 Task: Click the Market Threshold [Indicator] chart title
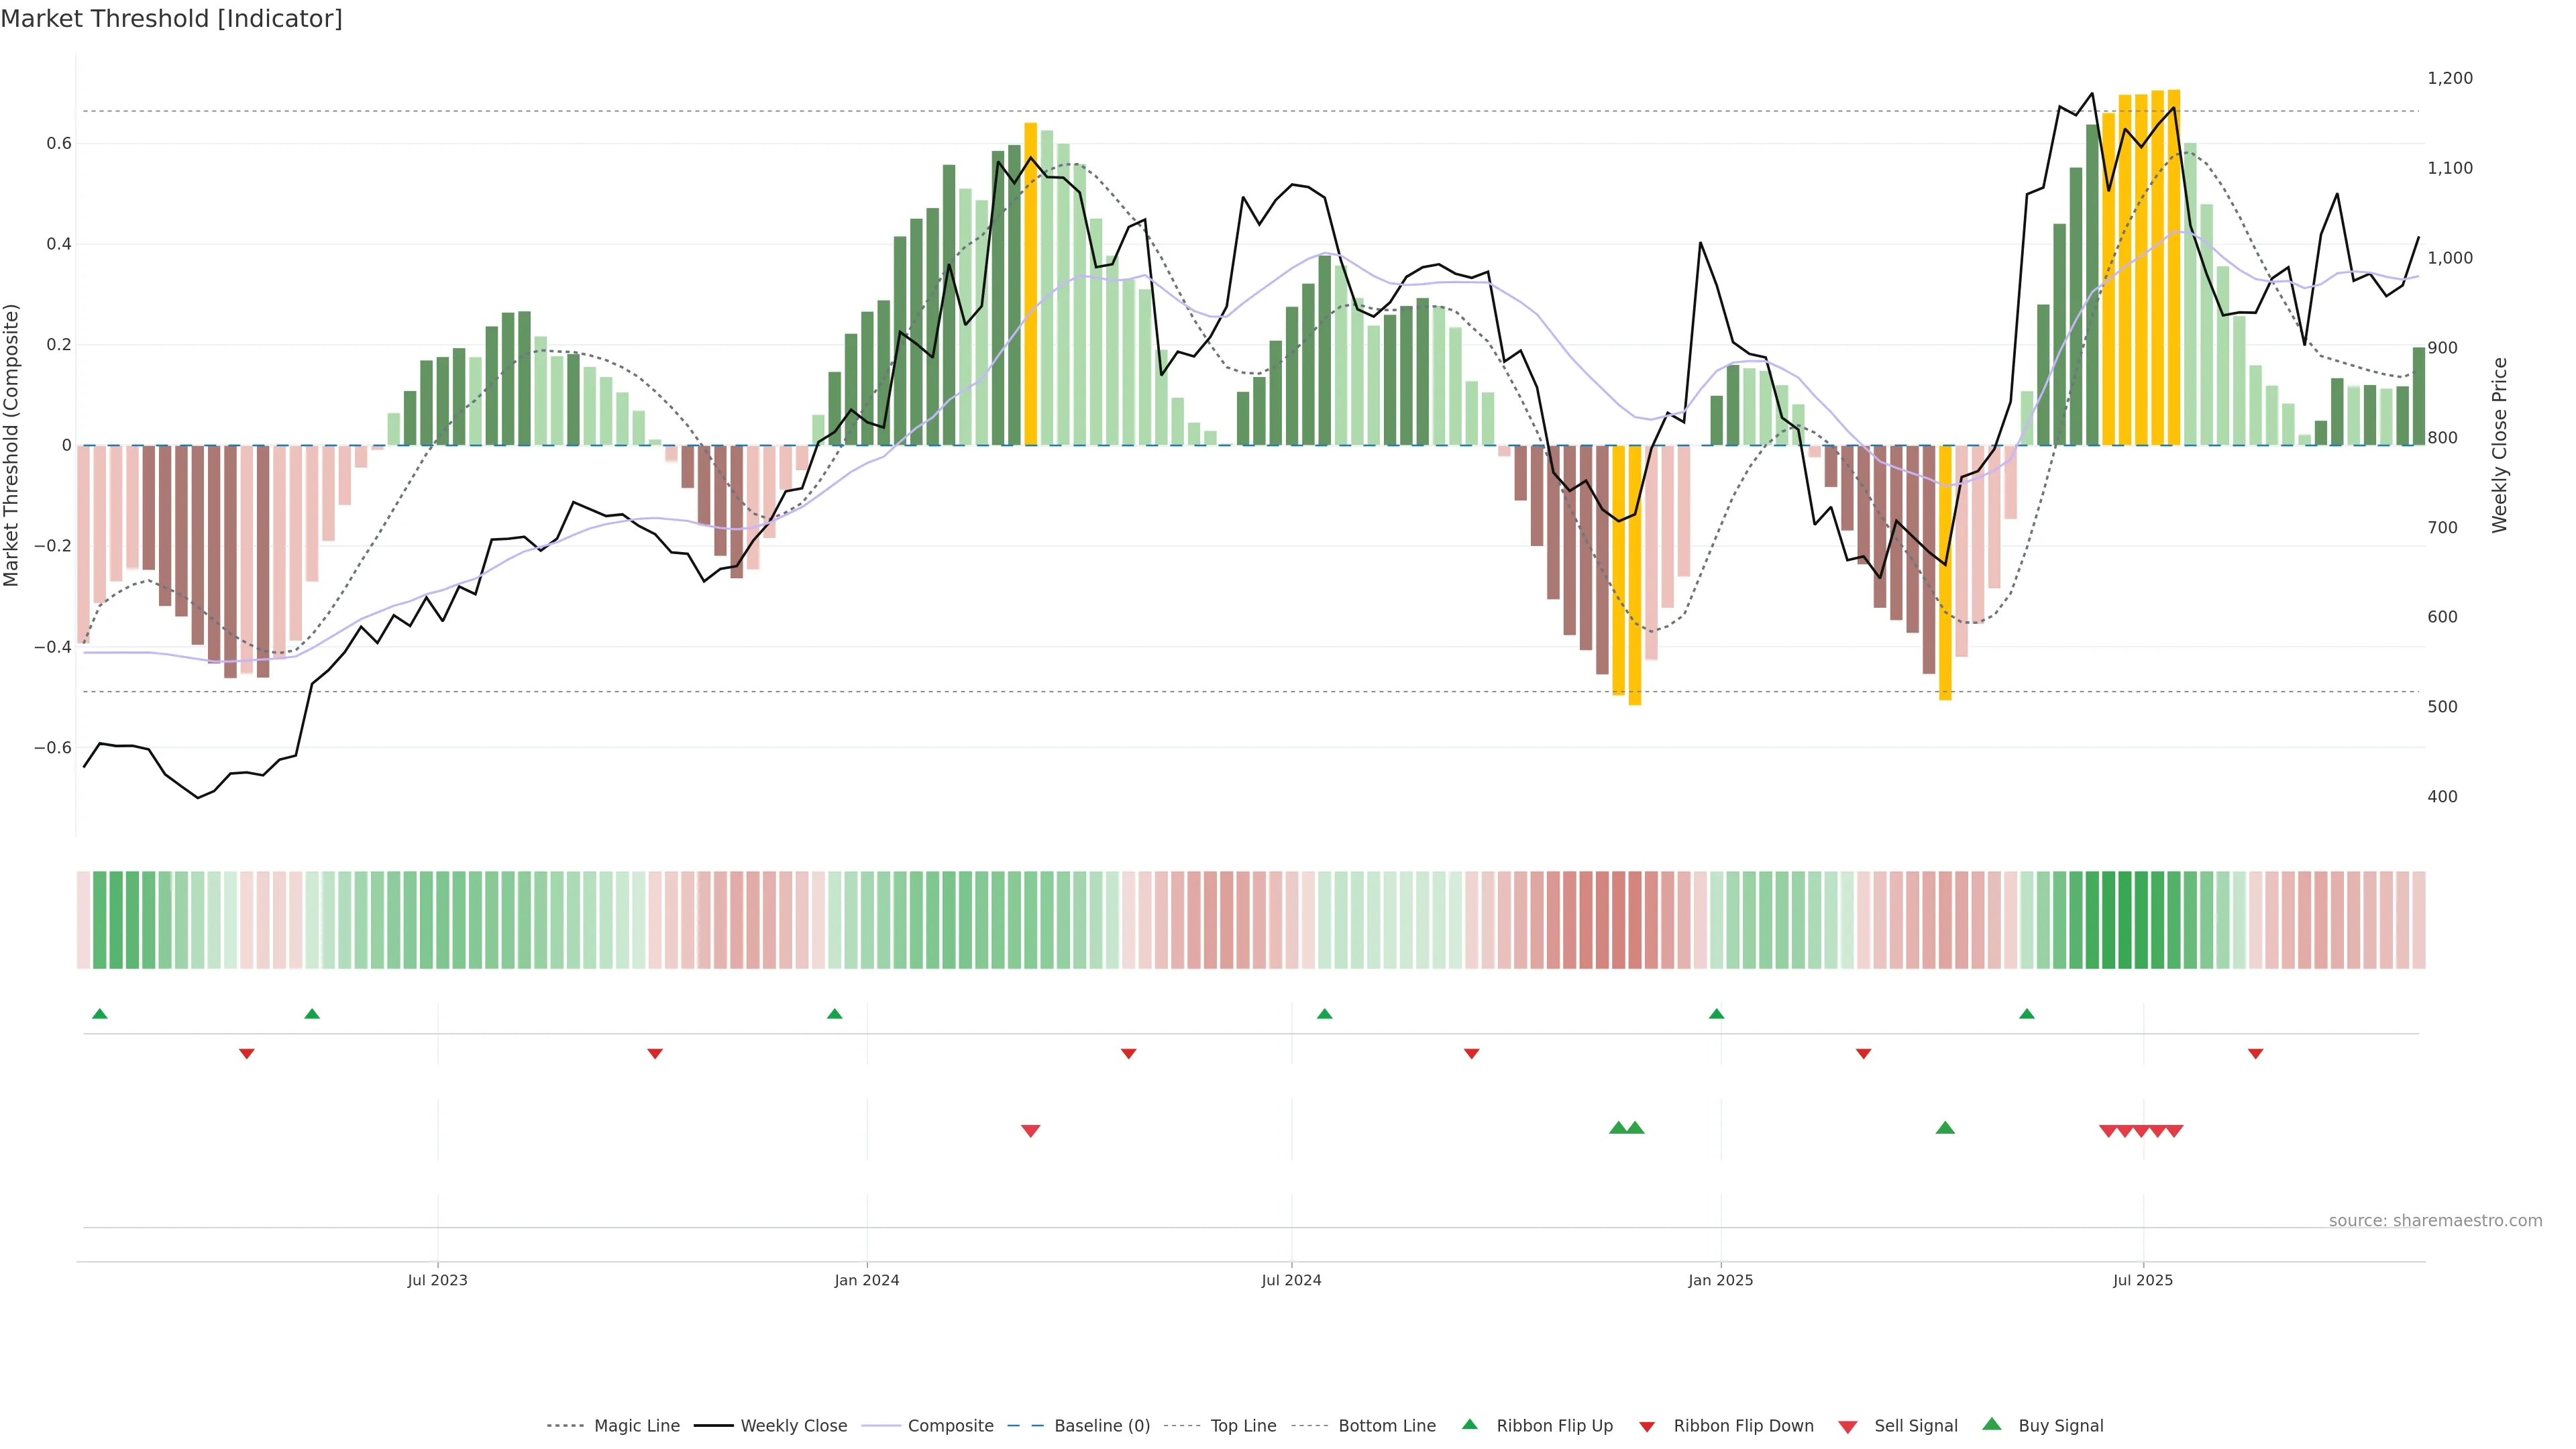coord(171,19)
